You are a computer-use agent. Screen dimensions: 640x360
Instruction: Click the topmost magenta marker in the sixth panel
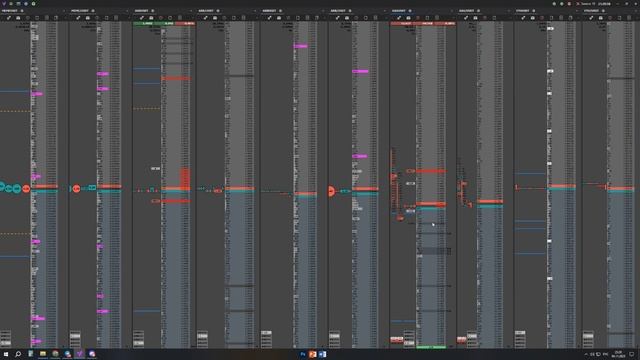tap(360, 71)
